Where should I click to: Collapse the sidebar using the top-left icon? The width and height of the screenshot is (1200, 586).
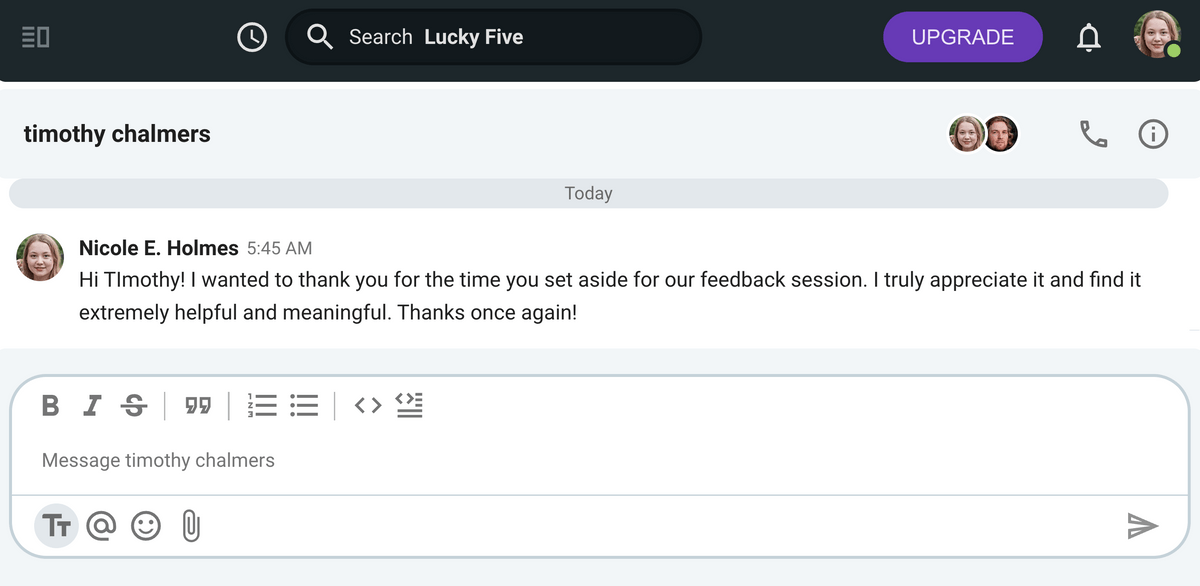(35, 35)
